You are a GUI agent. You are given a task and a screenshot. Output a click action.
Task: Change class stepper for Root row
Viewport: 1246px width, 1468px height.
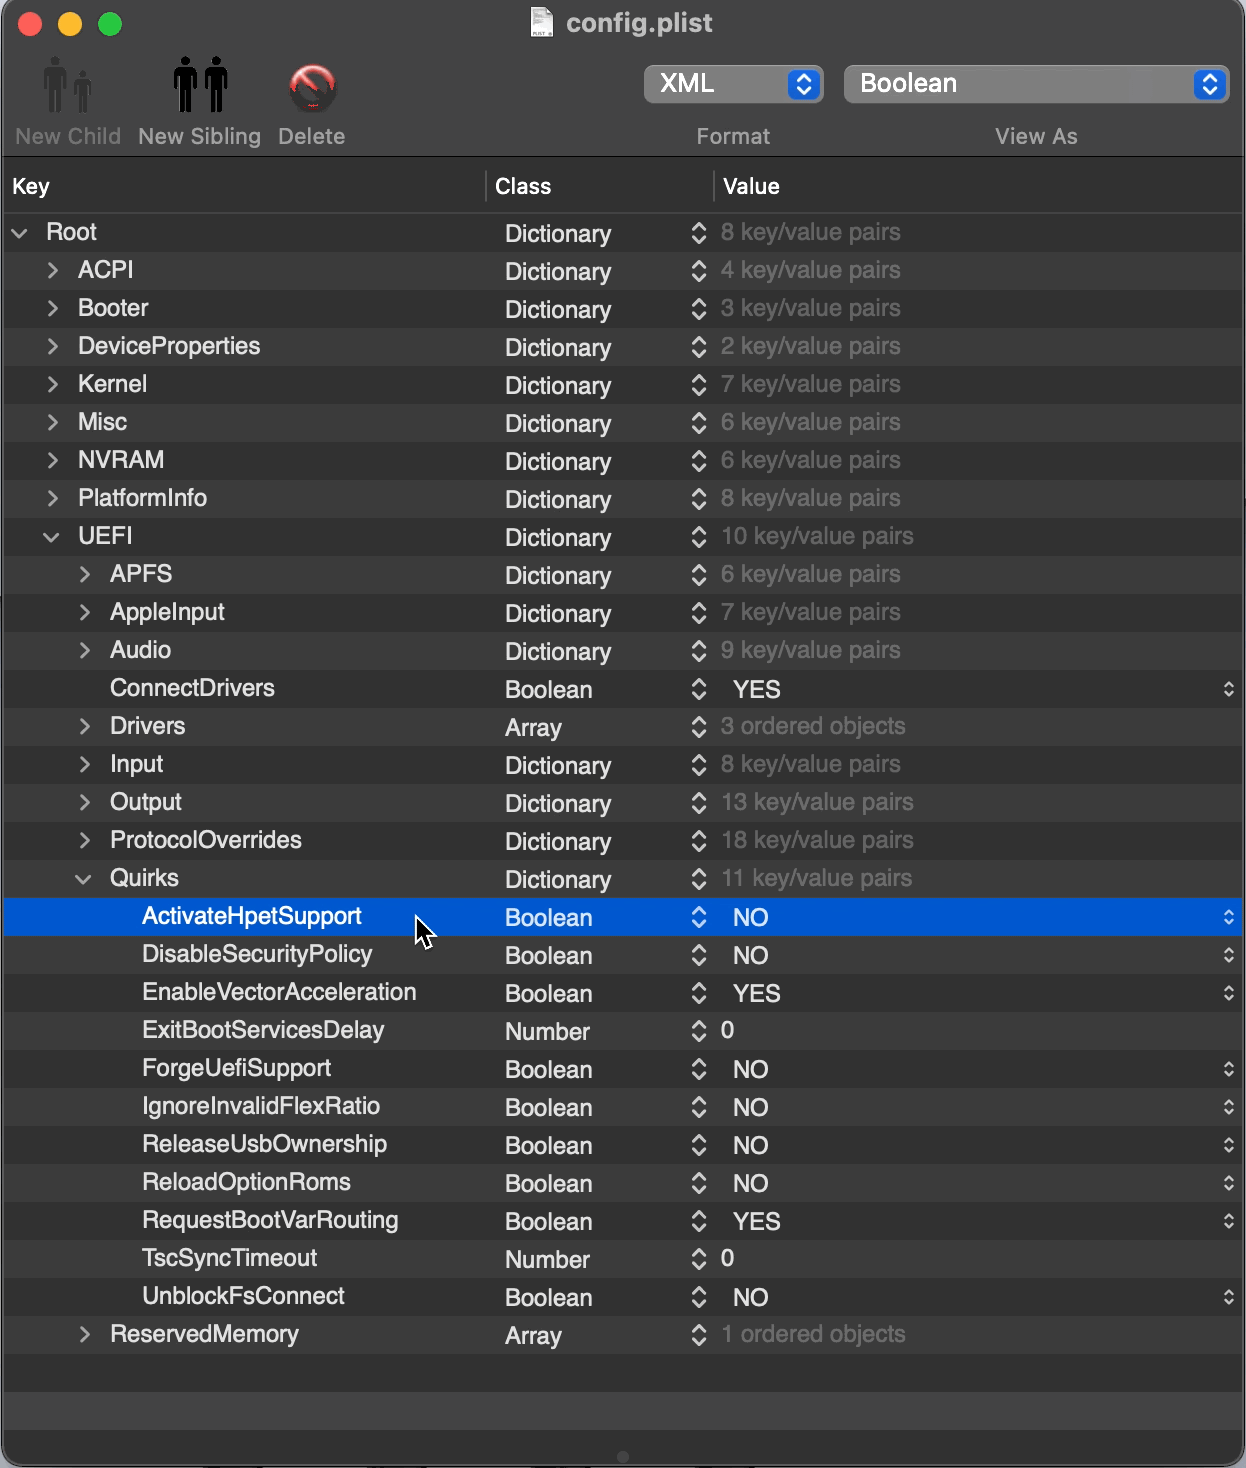pos(699,233)
